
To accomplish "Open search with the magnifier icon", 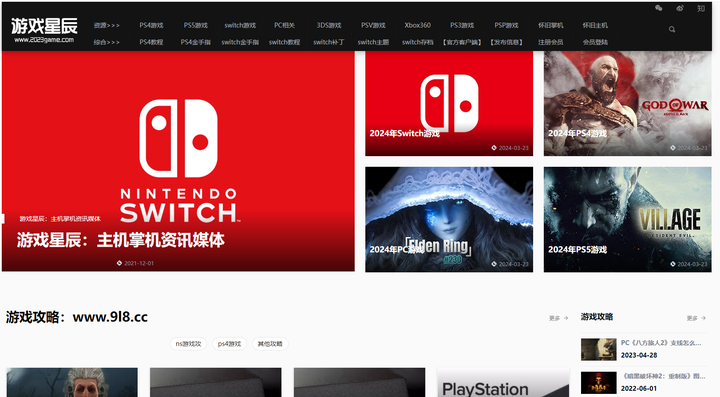I will [672, 29].
